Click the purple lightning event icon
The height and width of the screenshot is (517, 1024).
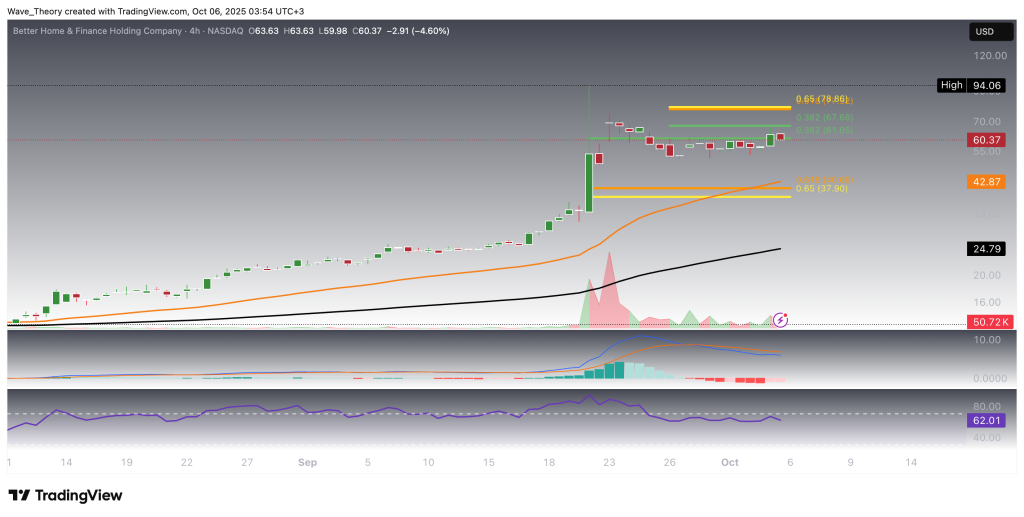point(782,320)
